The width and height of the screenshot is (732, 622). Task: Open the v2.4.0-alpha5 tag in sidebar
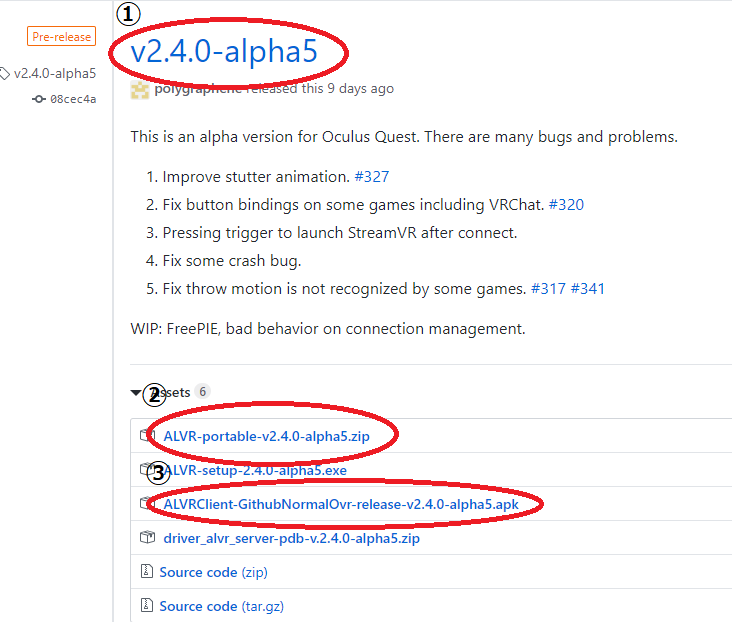coord(55,73)
